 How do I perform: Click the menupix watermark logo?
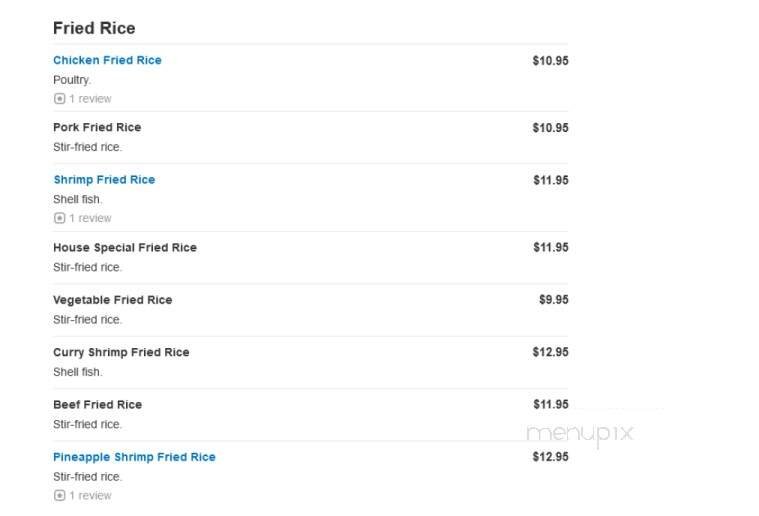click(x=579, y=433)
